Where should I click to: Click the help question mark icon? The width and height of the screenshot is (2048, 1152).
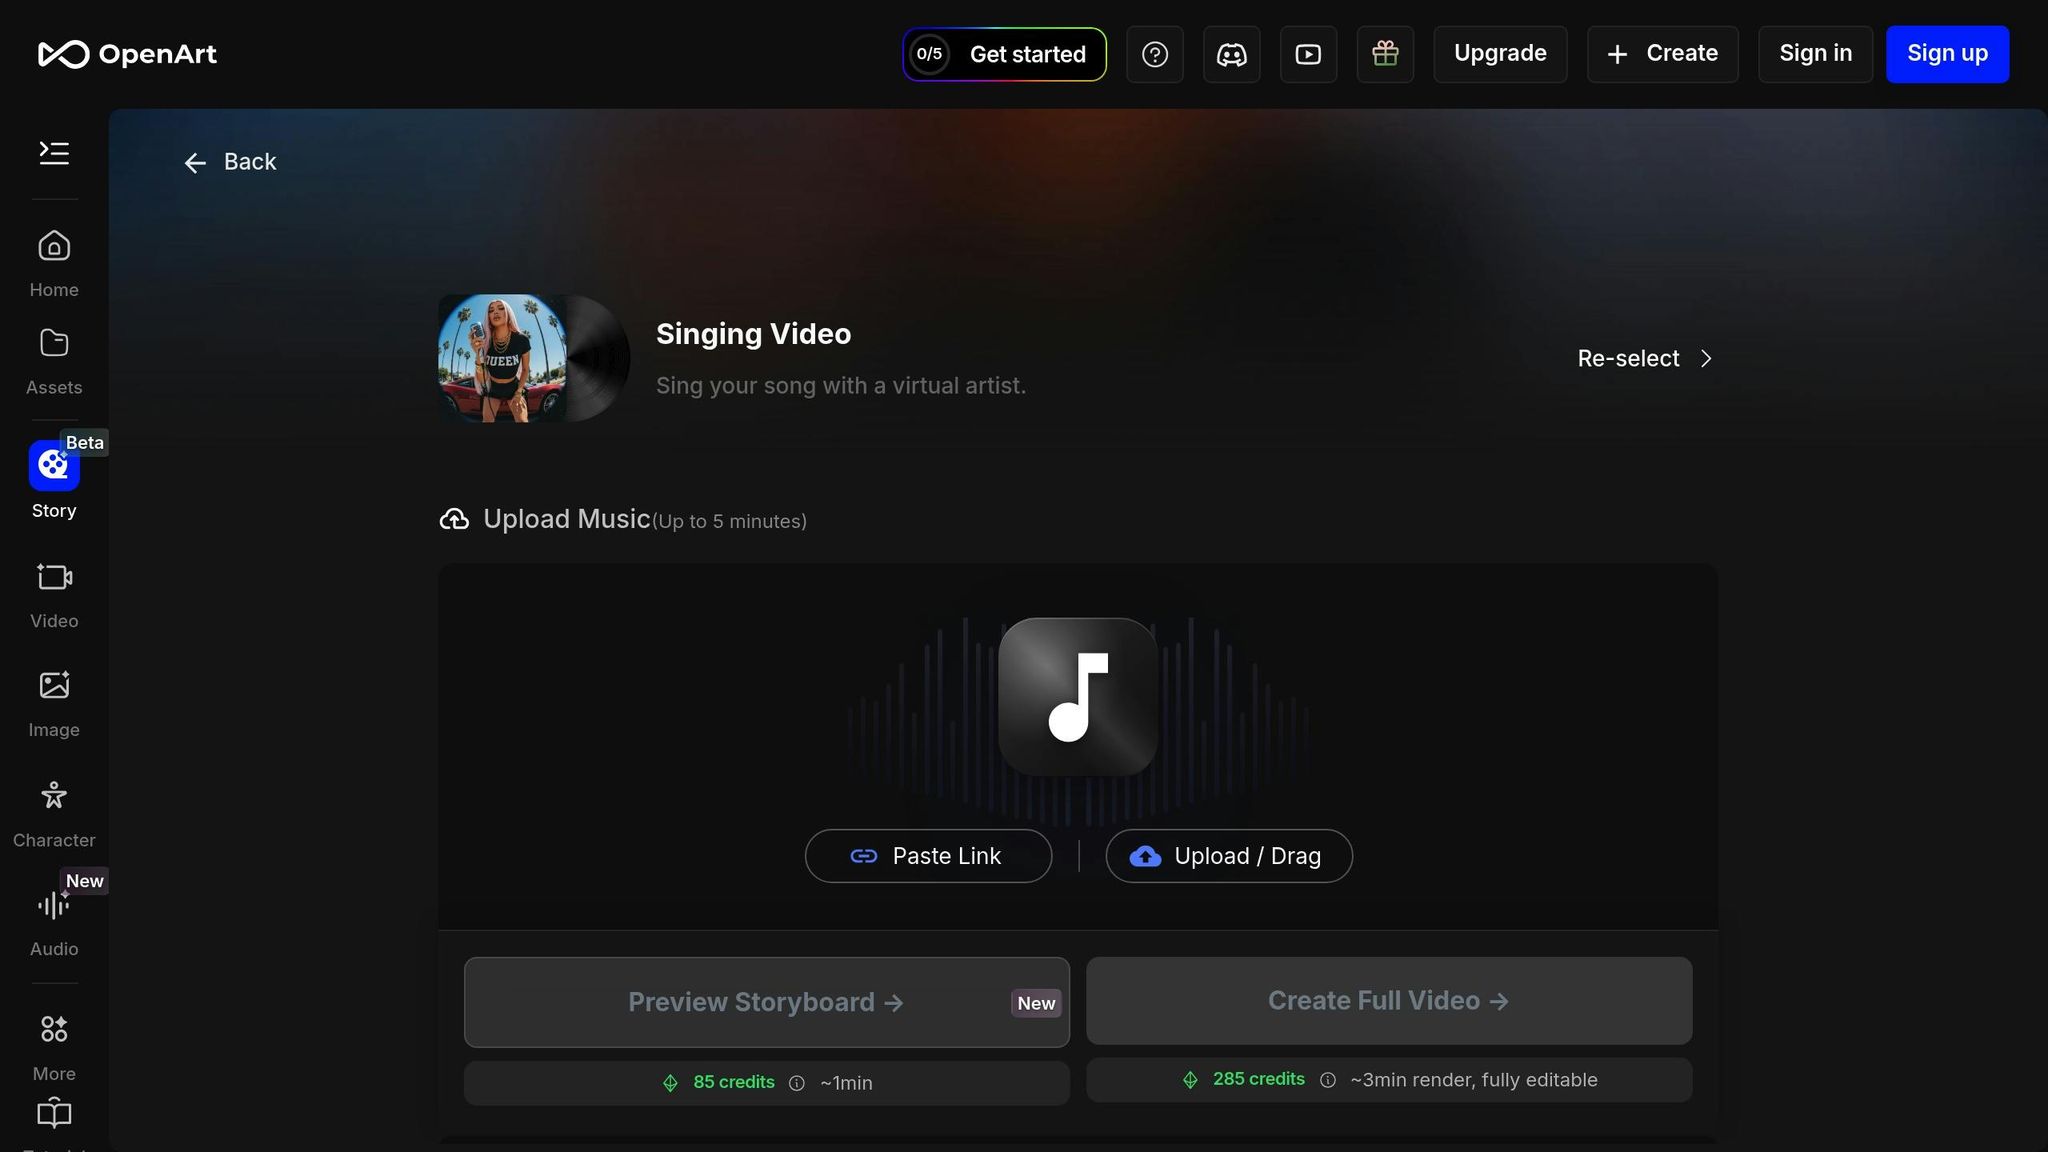click(x=1155, y=54)
